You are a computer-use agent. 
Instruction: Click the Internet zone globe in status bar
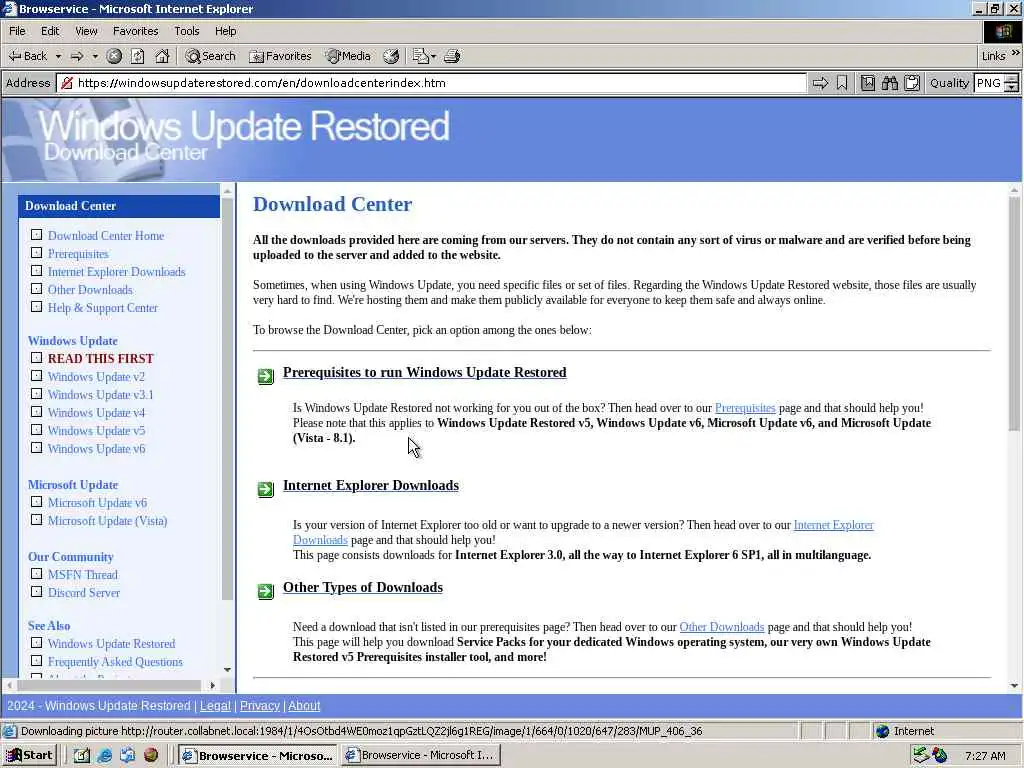(883, 731)
